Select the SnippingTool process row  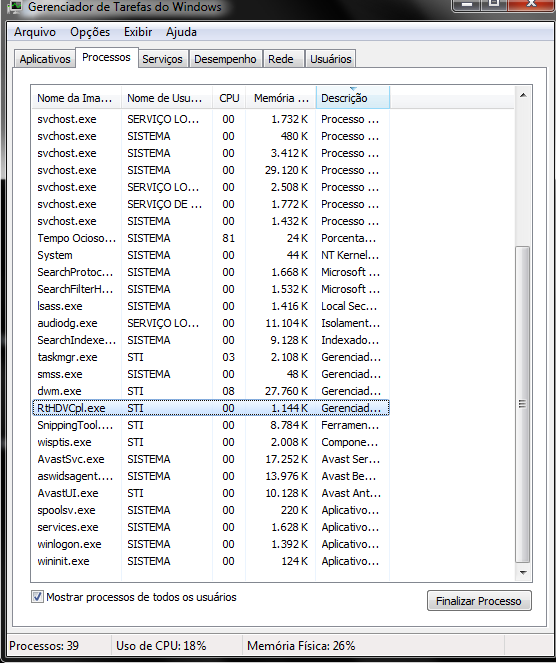tap(211, 425)
